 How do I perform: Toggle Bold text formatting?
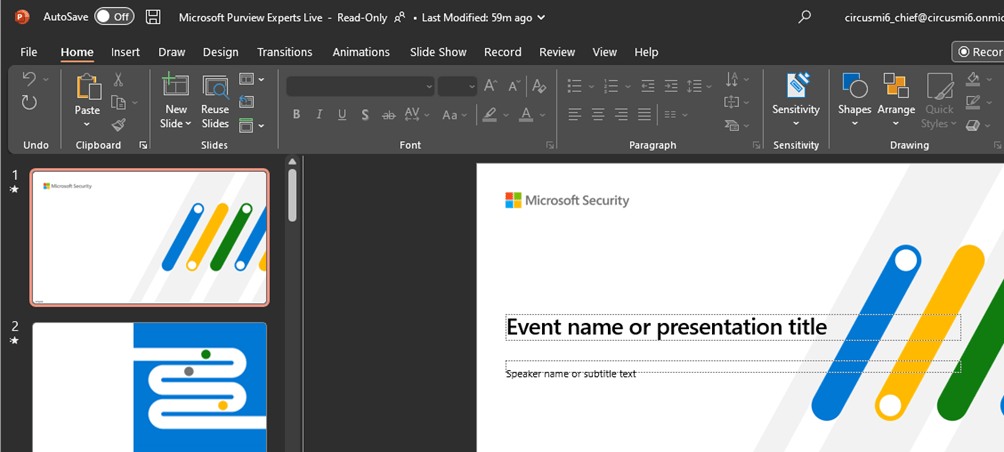coord(296,115)
